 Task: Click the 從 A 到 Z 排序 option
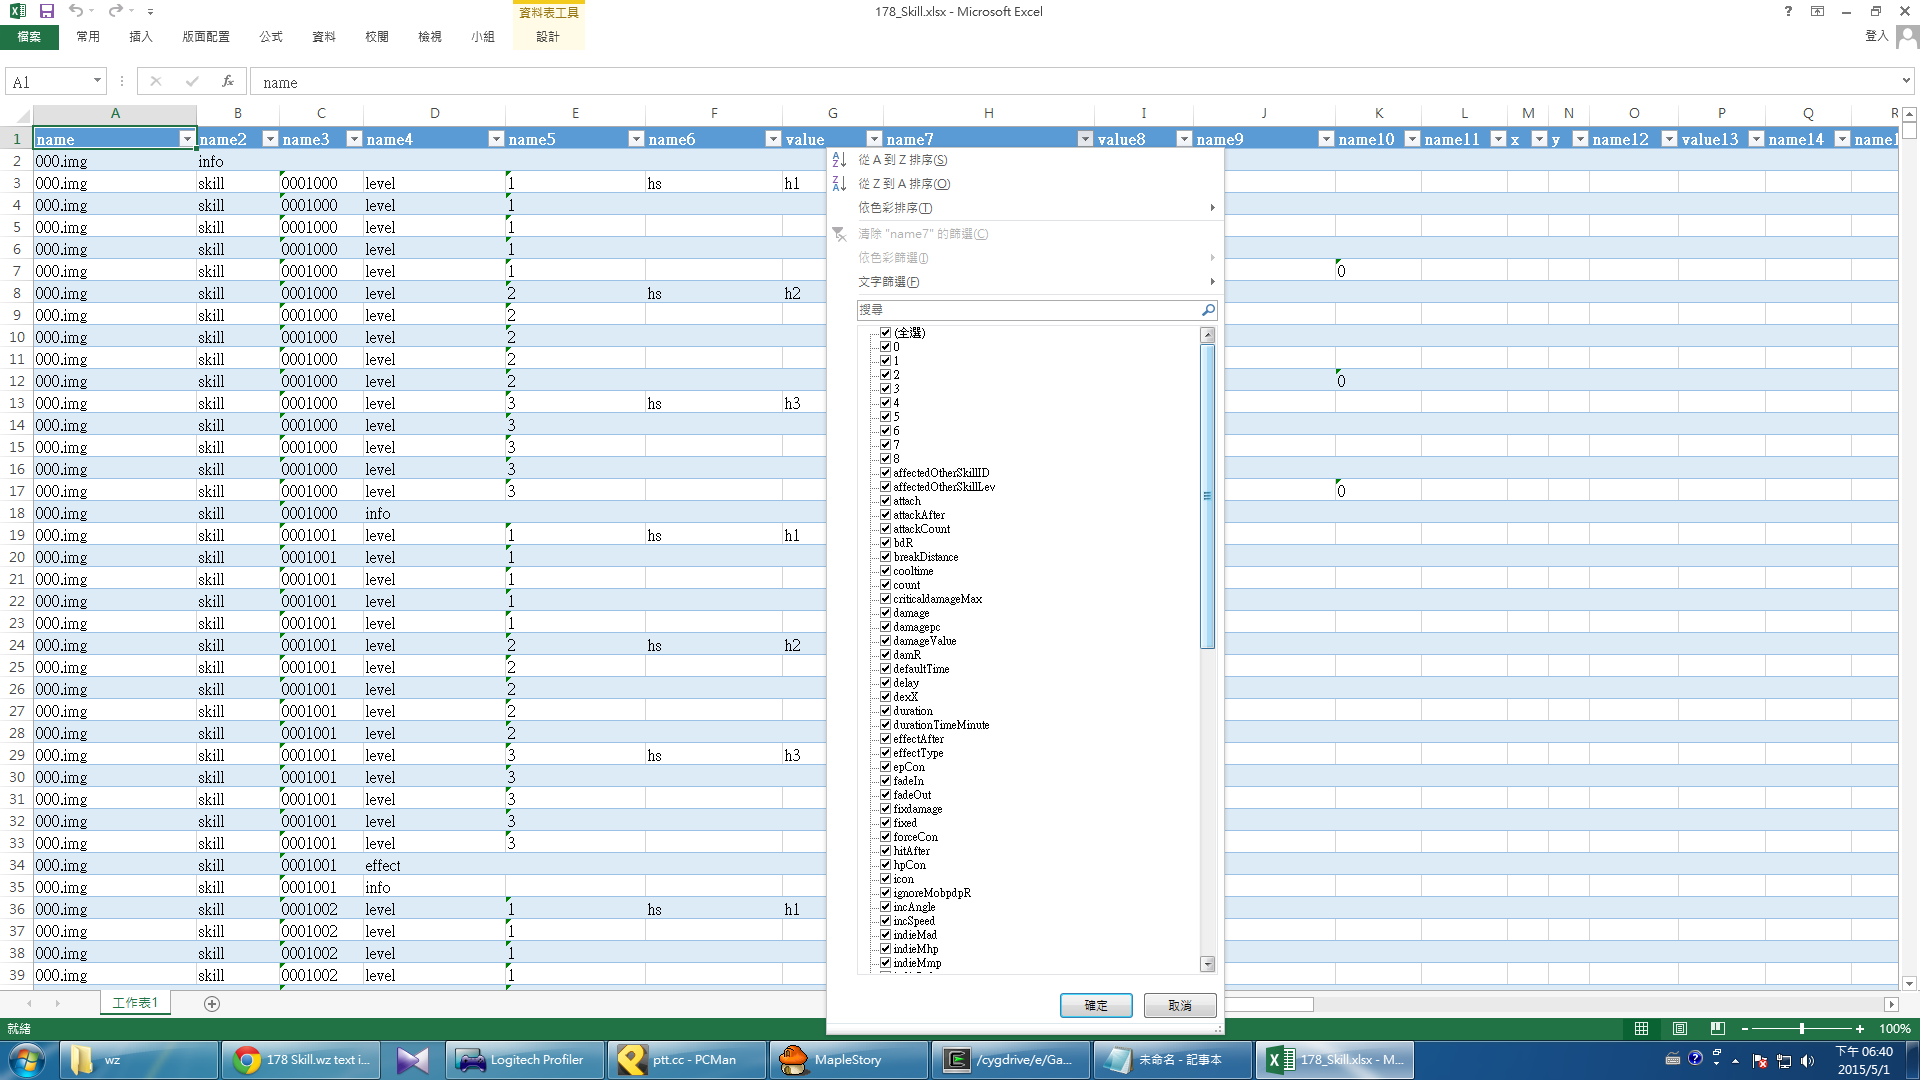1025,160
